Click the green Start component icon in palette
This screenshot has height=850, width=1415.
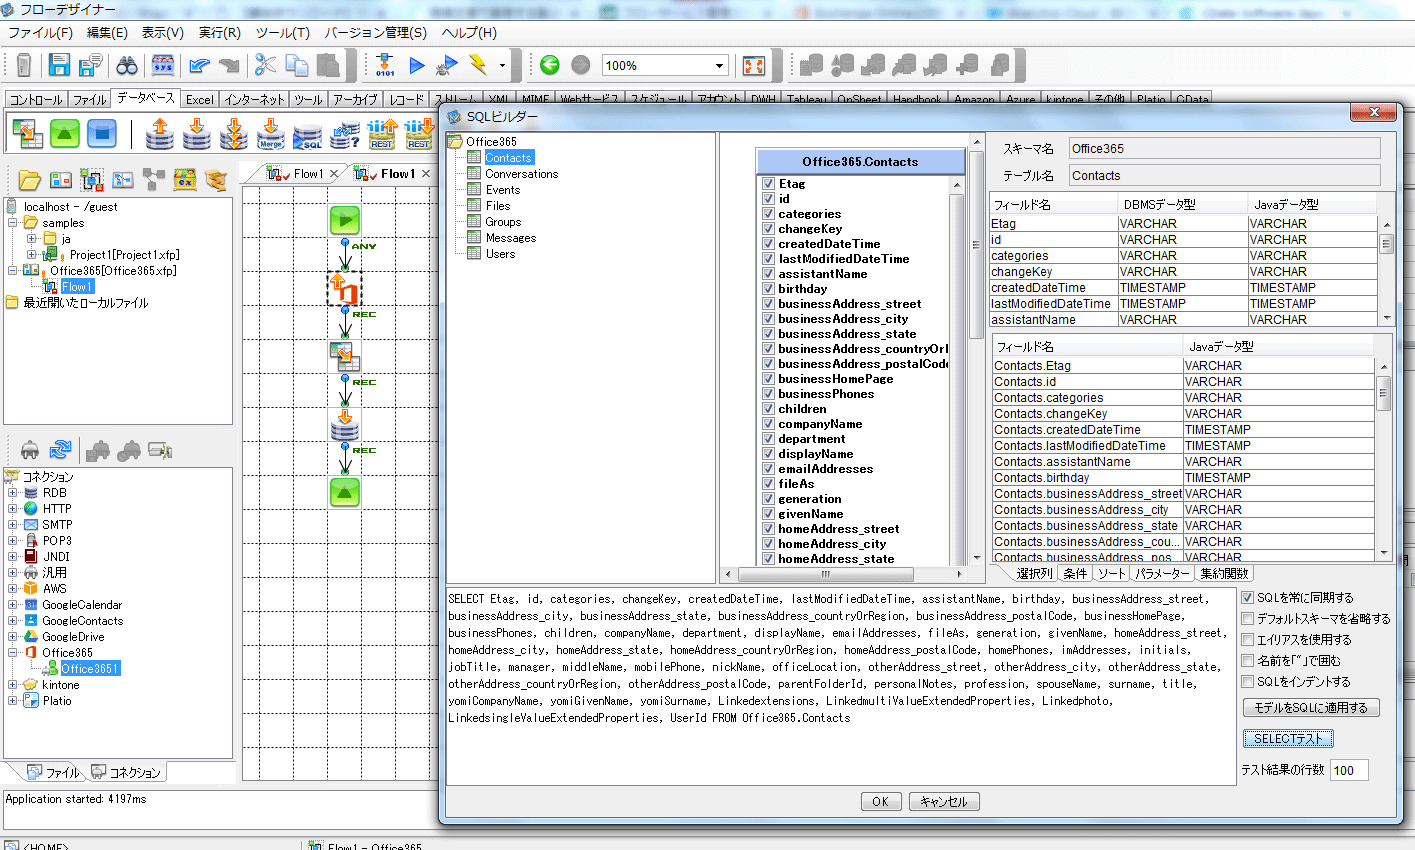(x=64, y=133)
